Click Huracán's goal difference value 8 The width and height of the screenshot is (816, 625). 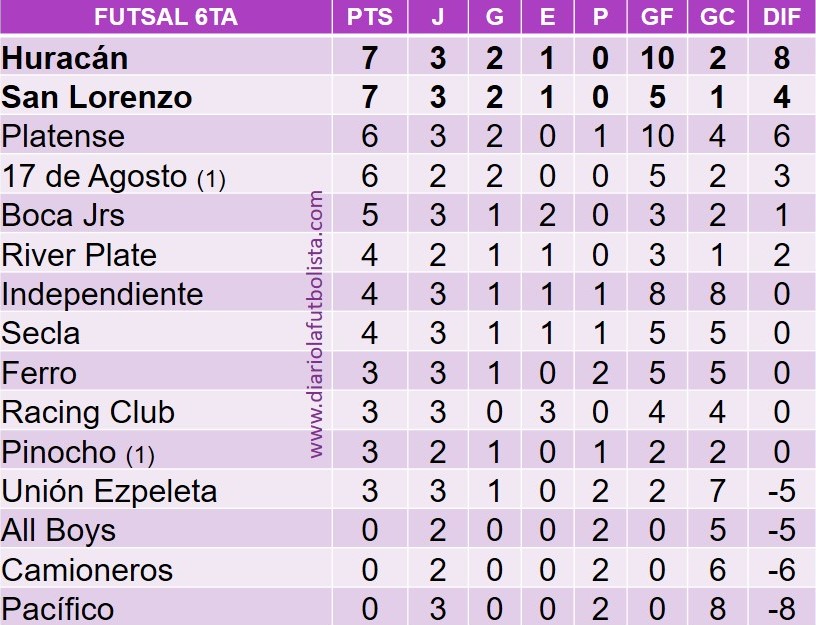coord(781,58)
